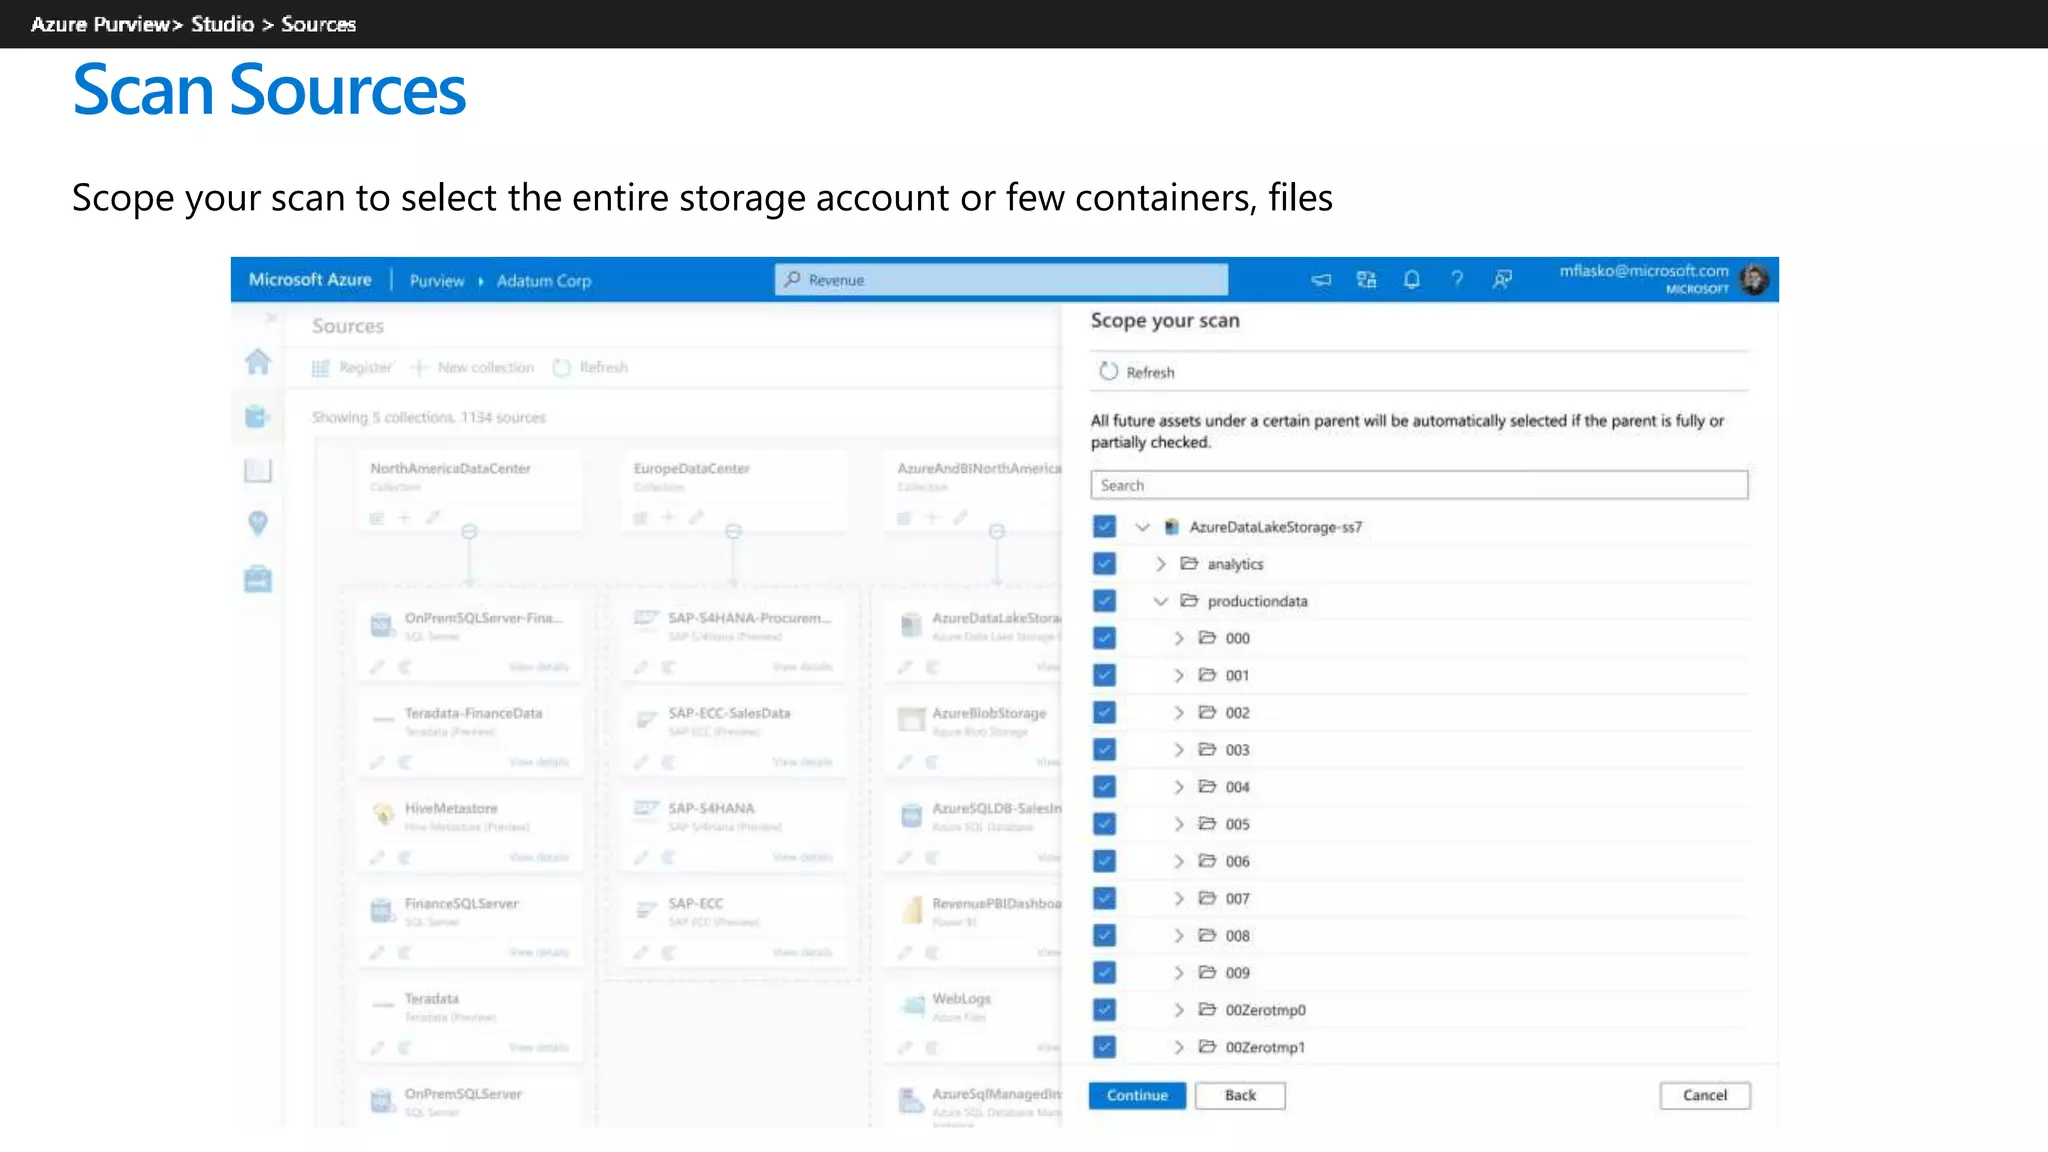Expand the analytics folder

[1160, 564]
